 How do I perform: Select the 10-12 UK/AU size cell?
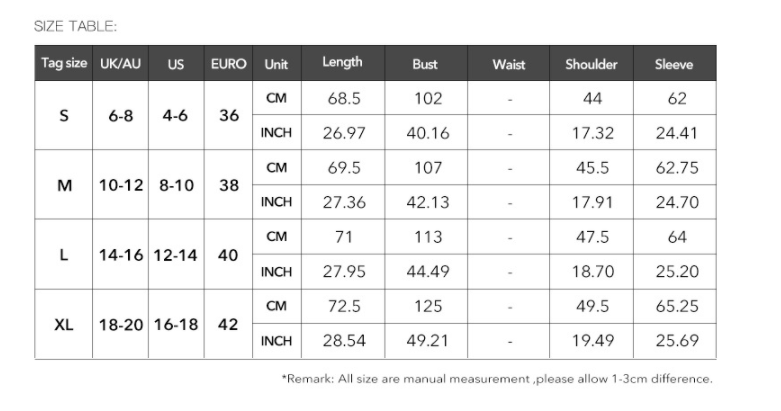121,185
